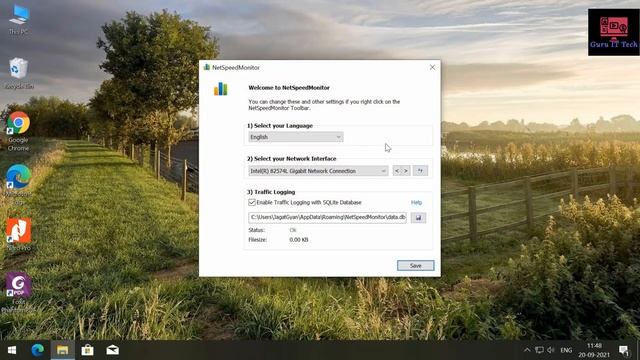Screen dimensions: 640x360
Task: Click the network tray icon
Action: point(539,350)
